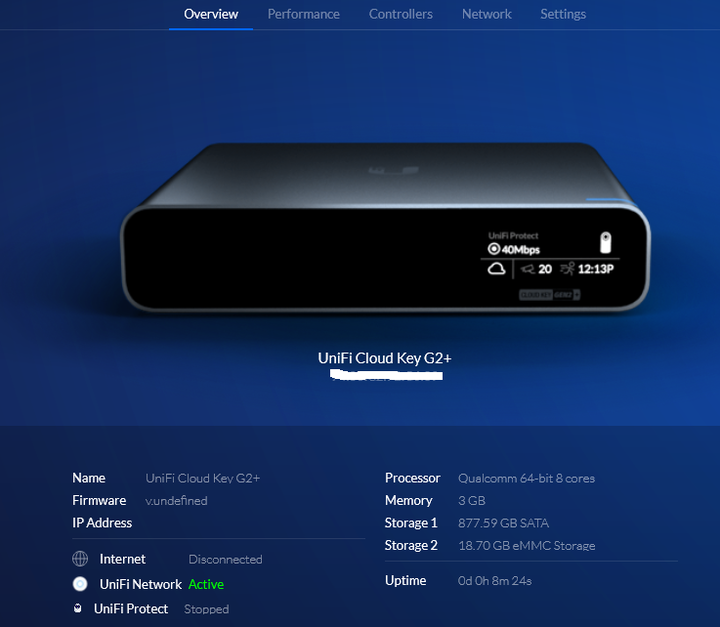This screenshot has width=720, height=627.
Task: Click the v.undefined firmware value
Action: (176, 501)
